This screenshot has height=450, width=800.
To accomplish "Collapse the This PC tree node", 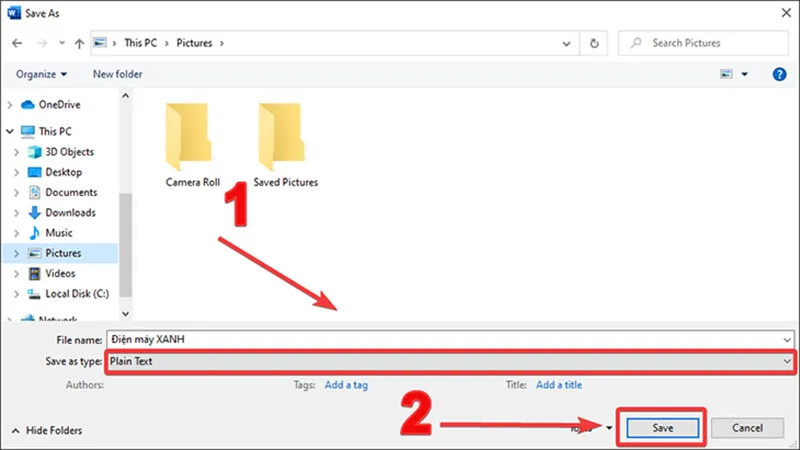I will pyautogui.click(x=10, y=132).
